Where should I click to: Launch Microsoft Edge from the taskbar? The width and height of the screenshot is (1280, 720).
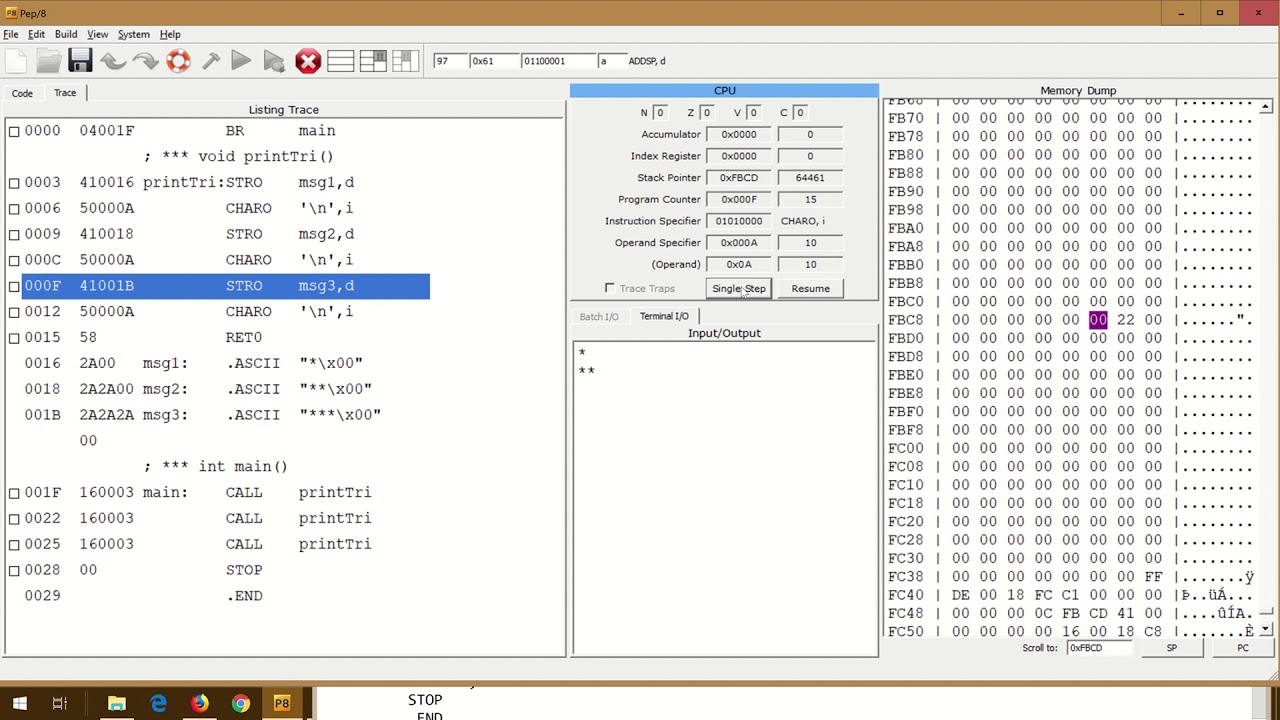pyautogui.click(x=158, y=704)
